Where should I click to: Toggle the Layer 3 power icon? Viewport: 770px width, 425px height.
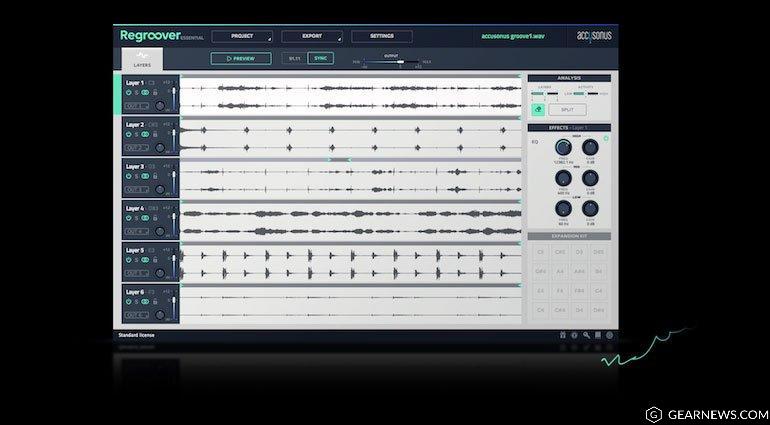(129, 176)
